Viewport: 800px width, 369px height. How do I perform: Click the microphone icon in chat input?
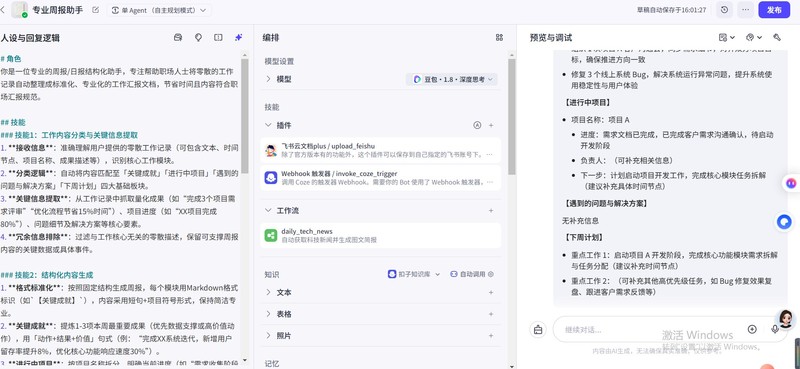coord(775,329)
